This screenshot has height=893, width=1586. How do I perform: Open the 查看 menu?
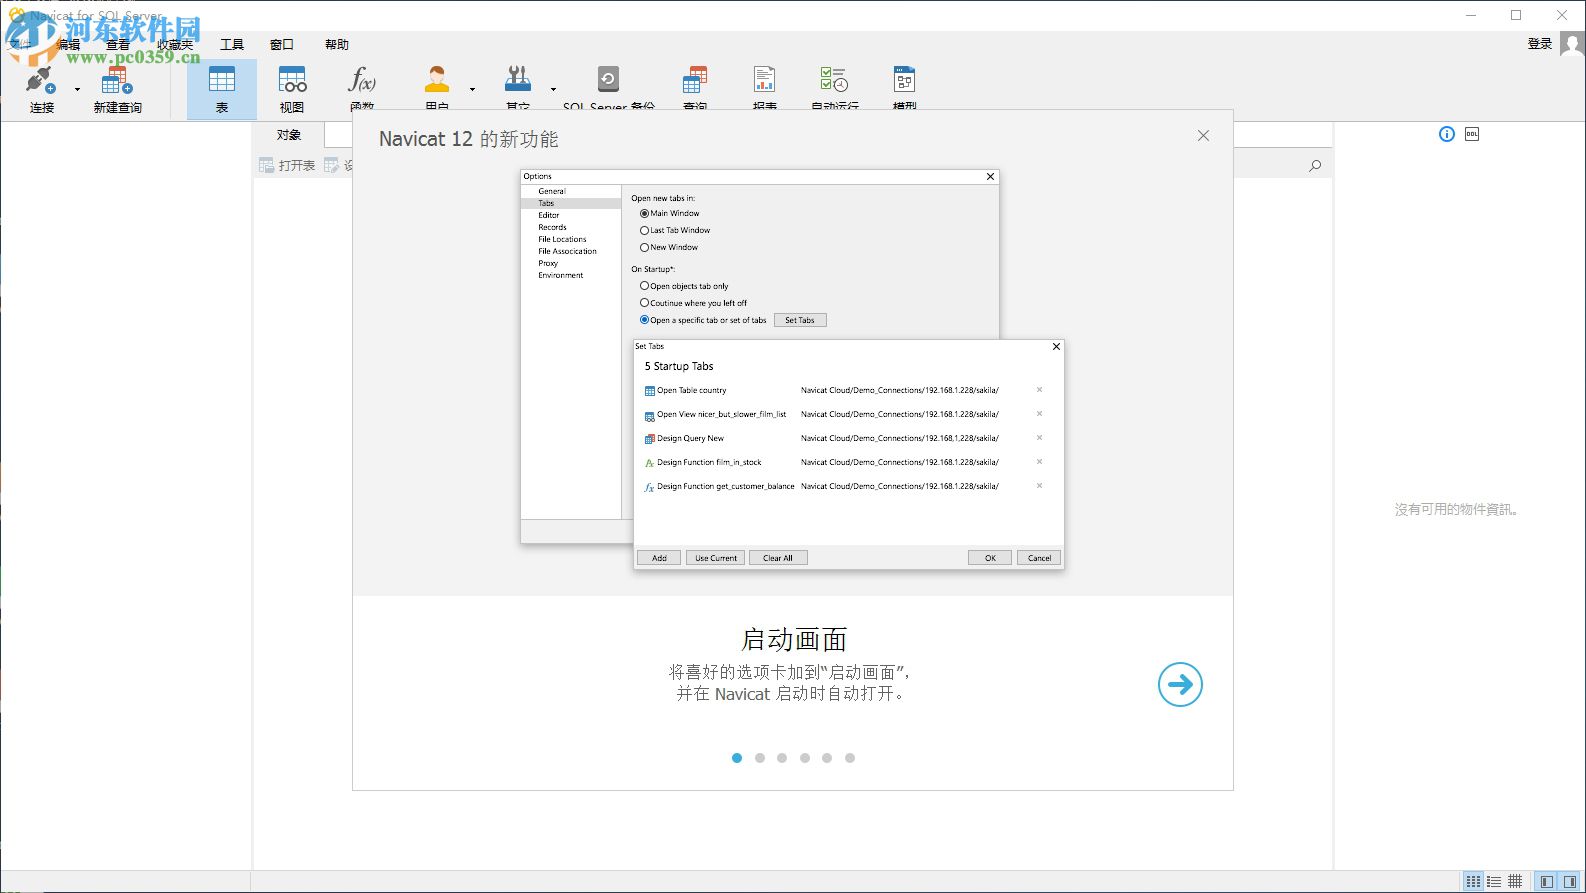click(118, 44)
